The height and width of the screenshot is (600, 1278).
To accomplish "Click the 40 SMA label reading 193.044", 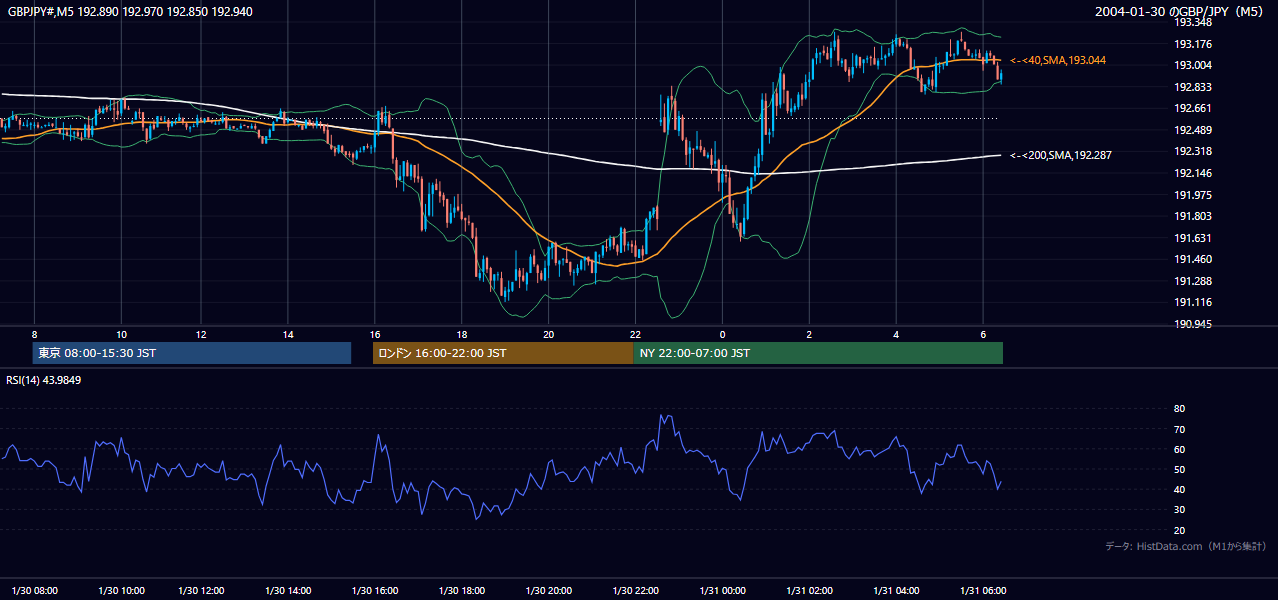I will point(1058,61).
